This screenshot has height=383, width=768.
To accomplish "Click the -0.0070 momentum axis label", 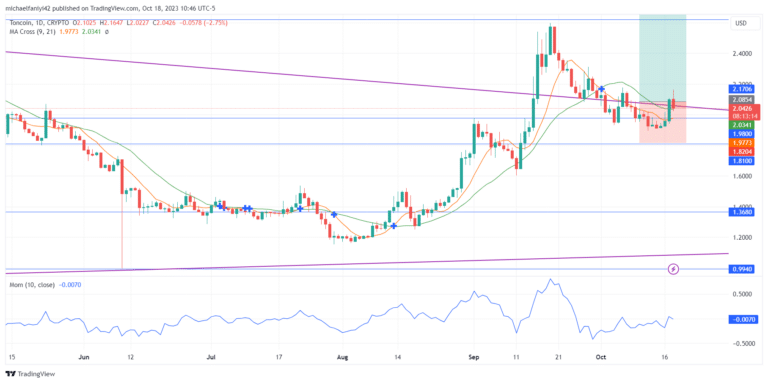I will point(744,319).
